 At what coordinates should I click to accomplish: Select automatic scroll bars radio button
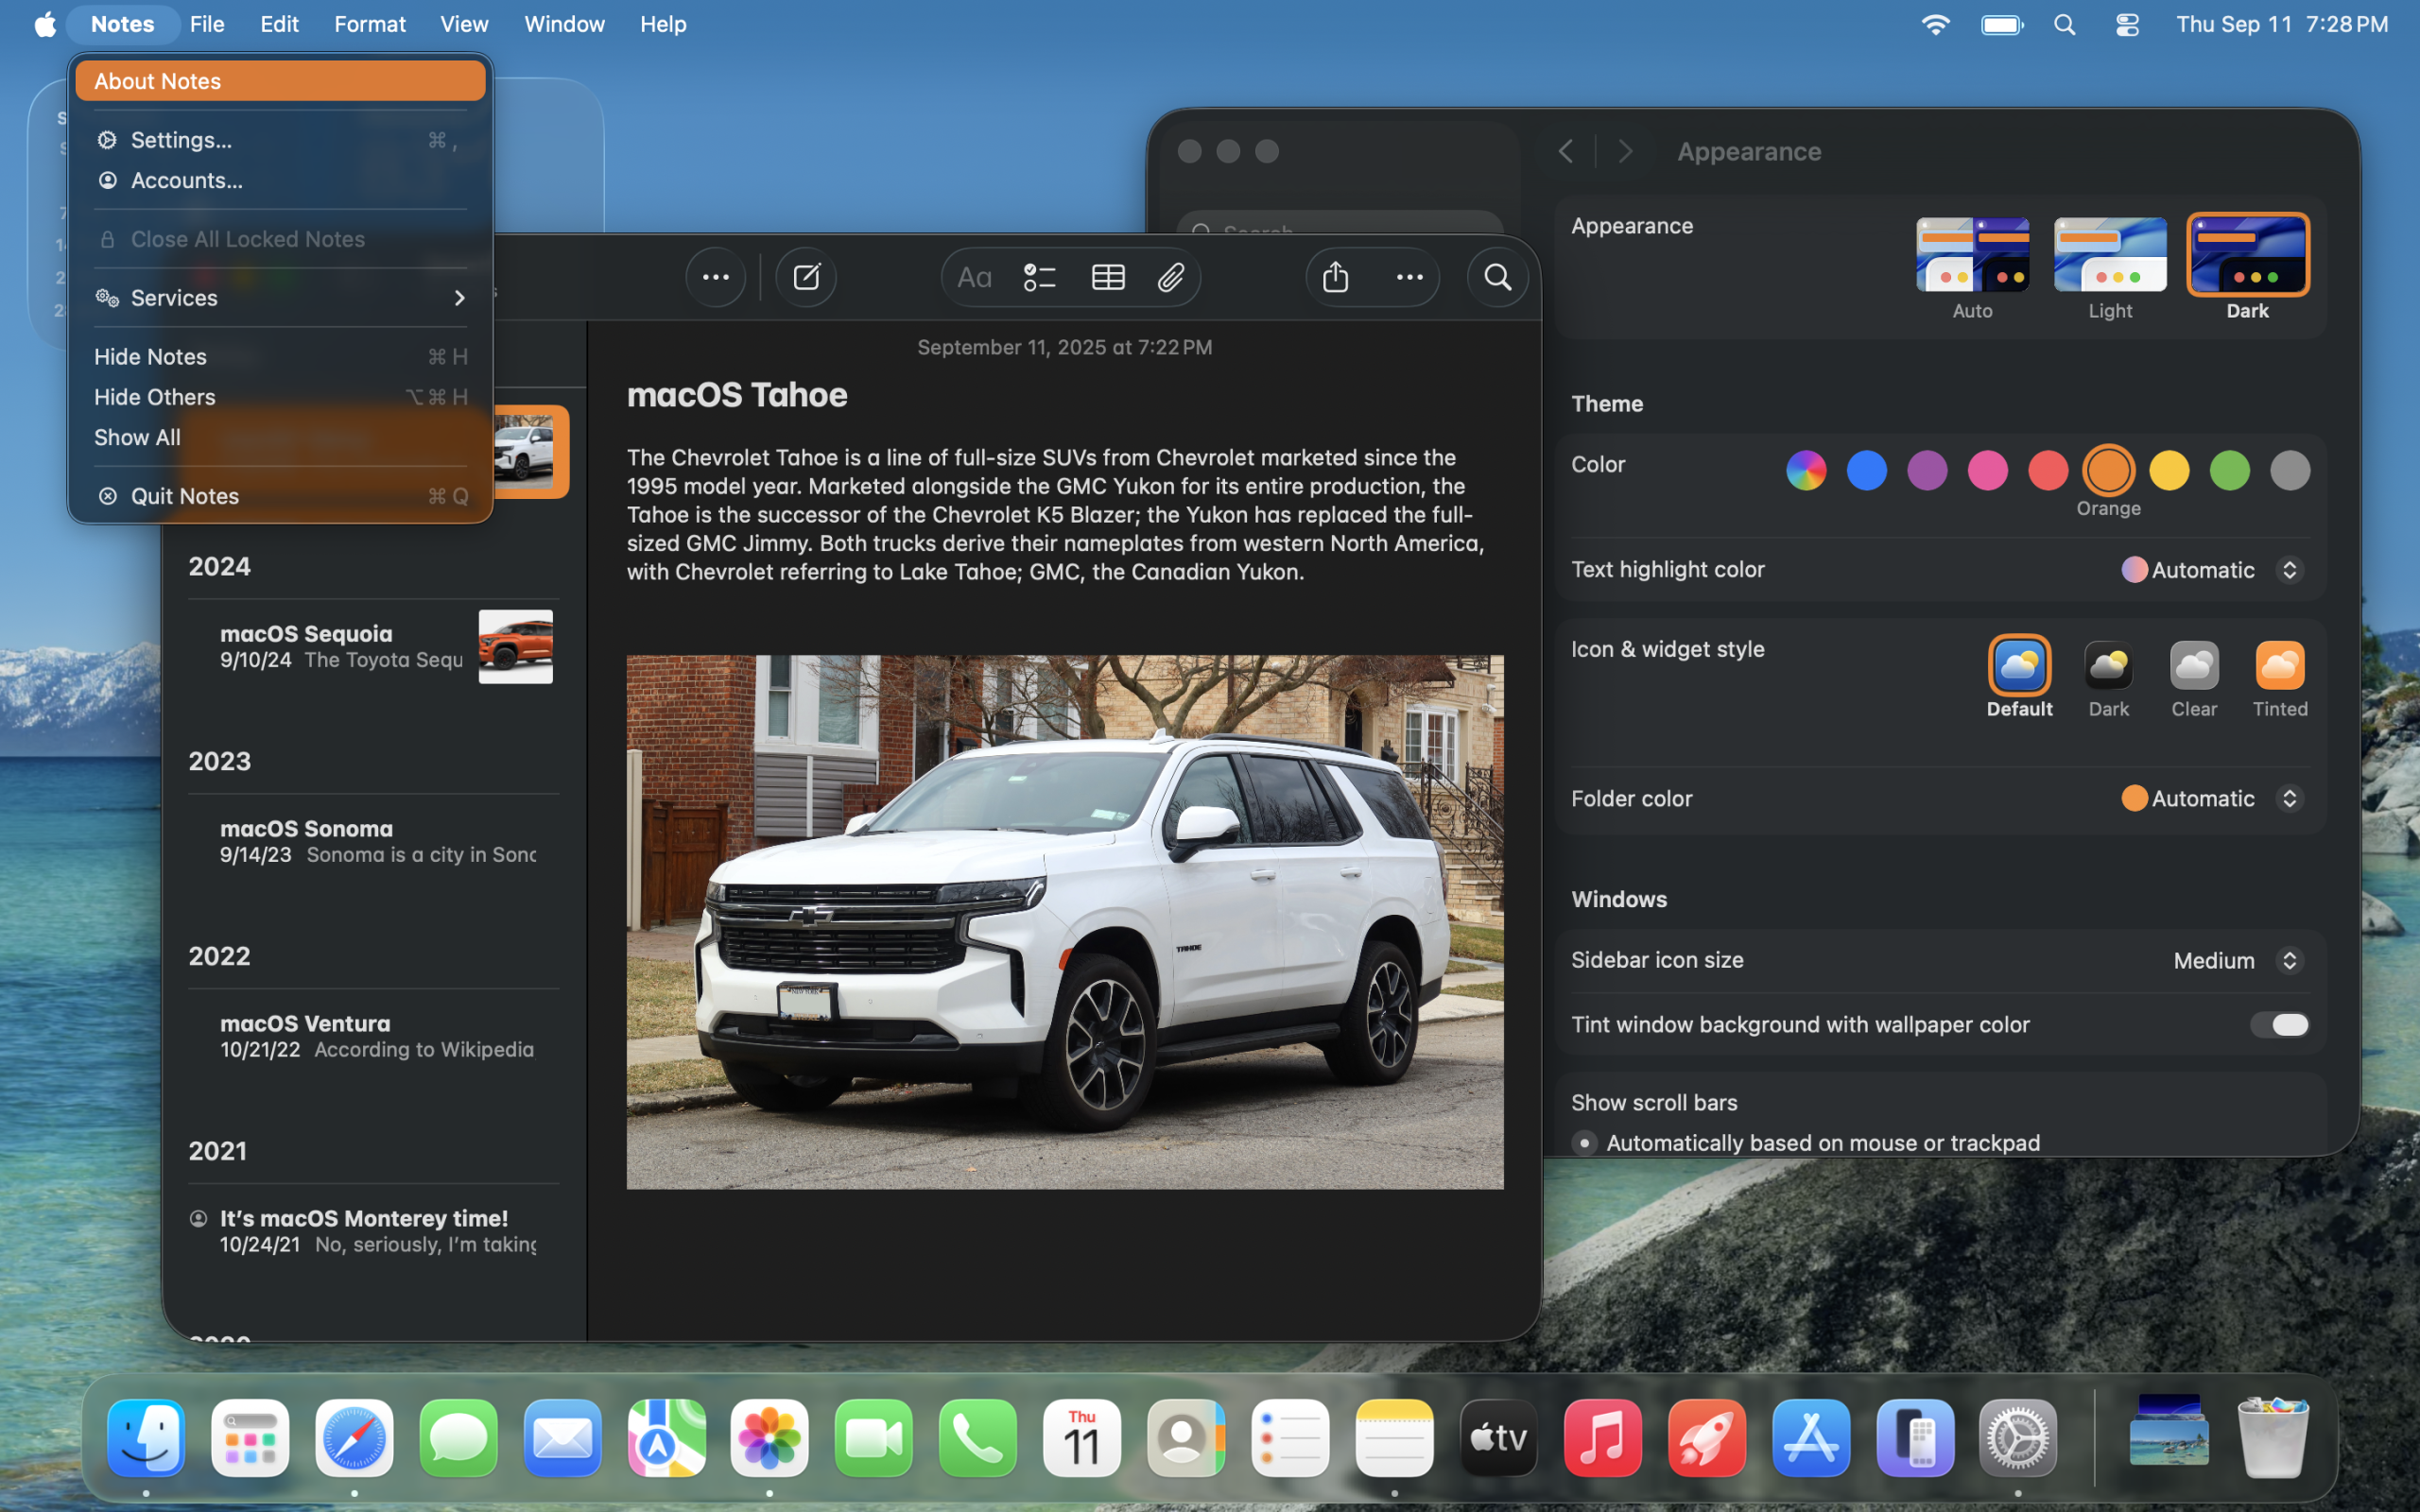(1584, 1142)
